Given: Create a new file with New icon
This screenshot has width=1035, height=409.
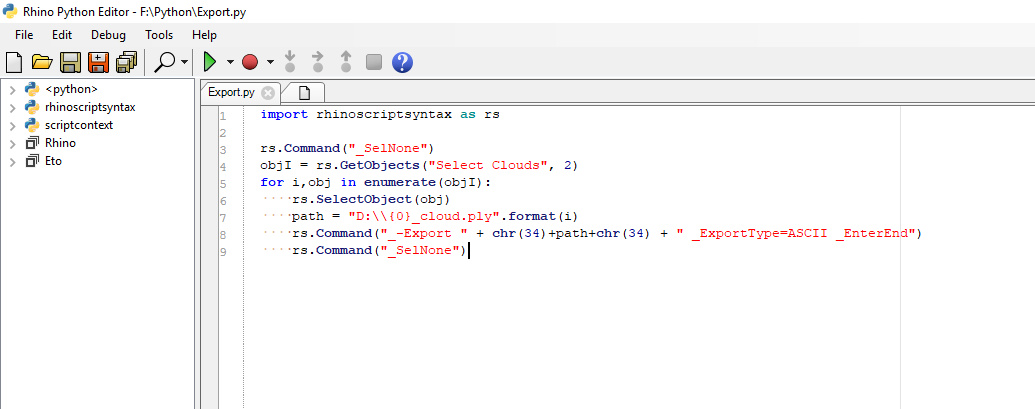Looking at the screenshot, I should [13, 63].
